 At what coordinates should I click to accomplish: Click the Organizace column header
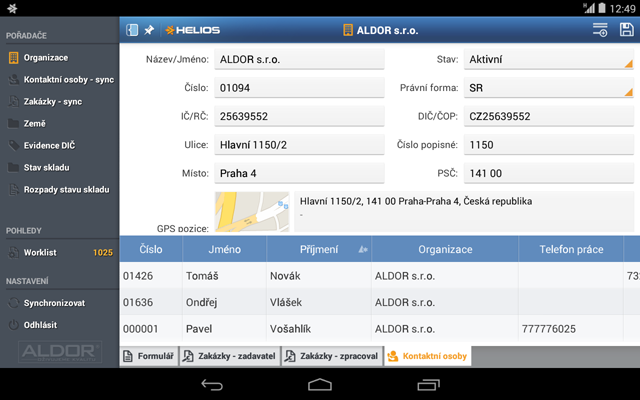pyautogui.click(x=445, y=249)
